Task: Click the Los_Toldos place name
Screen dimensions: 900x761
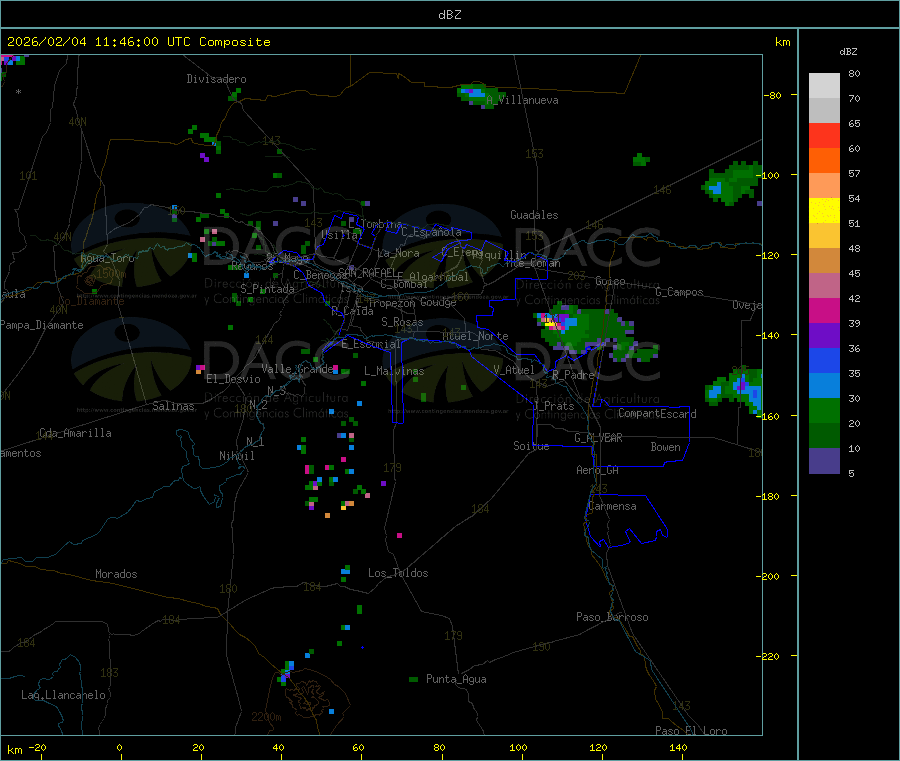Action: click(x=398, y=573)
